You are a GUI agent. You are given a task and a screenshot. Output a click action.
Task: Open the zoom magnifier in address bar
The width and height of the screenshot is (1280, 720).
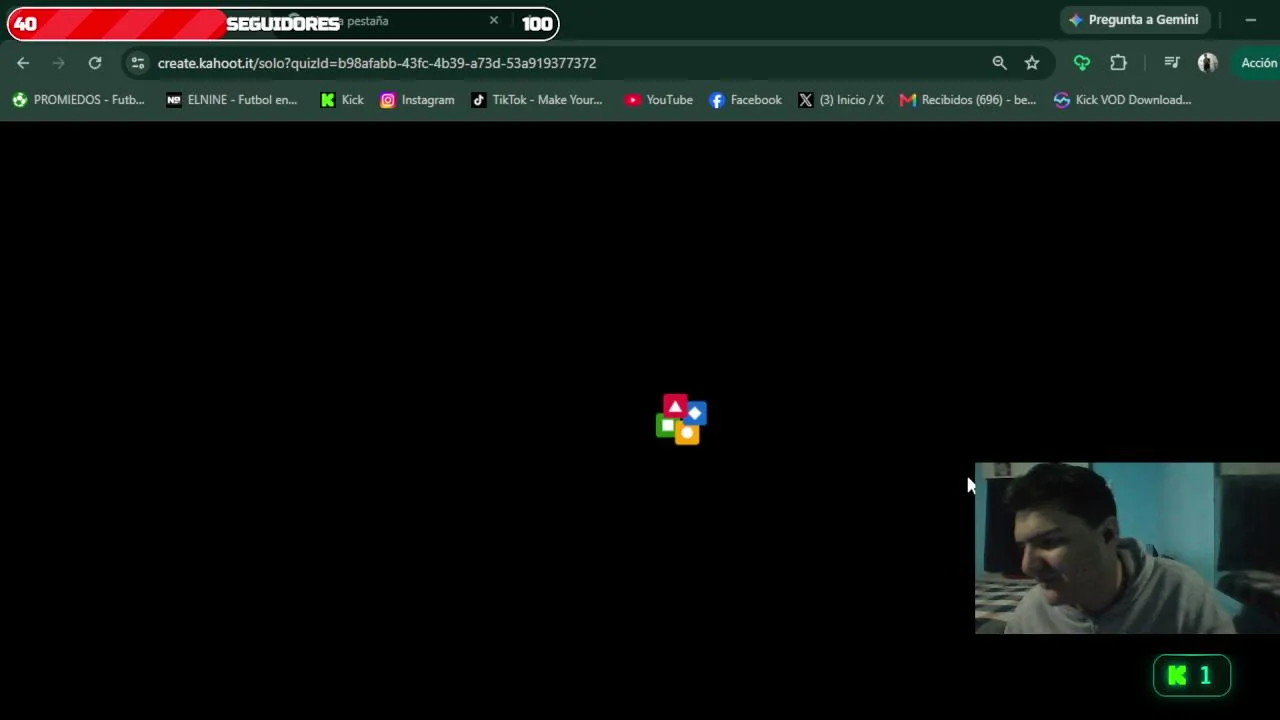pyautogui.click(x=999, y=63)
